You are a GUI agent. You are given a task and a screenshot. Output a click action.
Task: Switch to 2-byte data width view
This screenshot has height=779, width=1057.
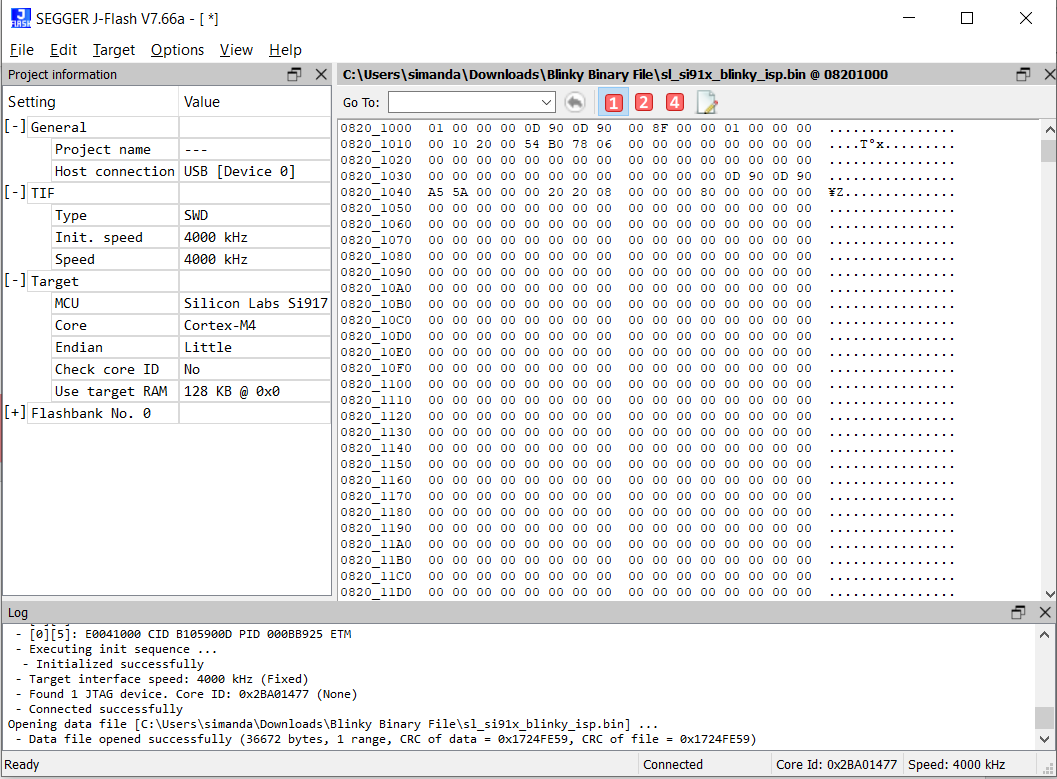[x=644, y=102]
